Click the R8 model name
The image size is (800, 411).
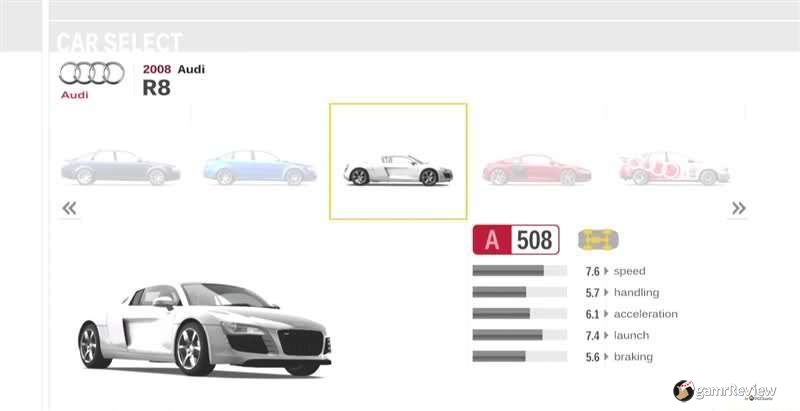156,88
